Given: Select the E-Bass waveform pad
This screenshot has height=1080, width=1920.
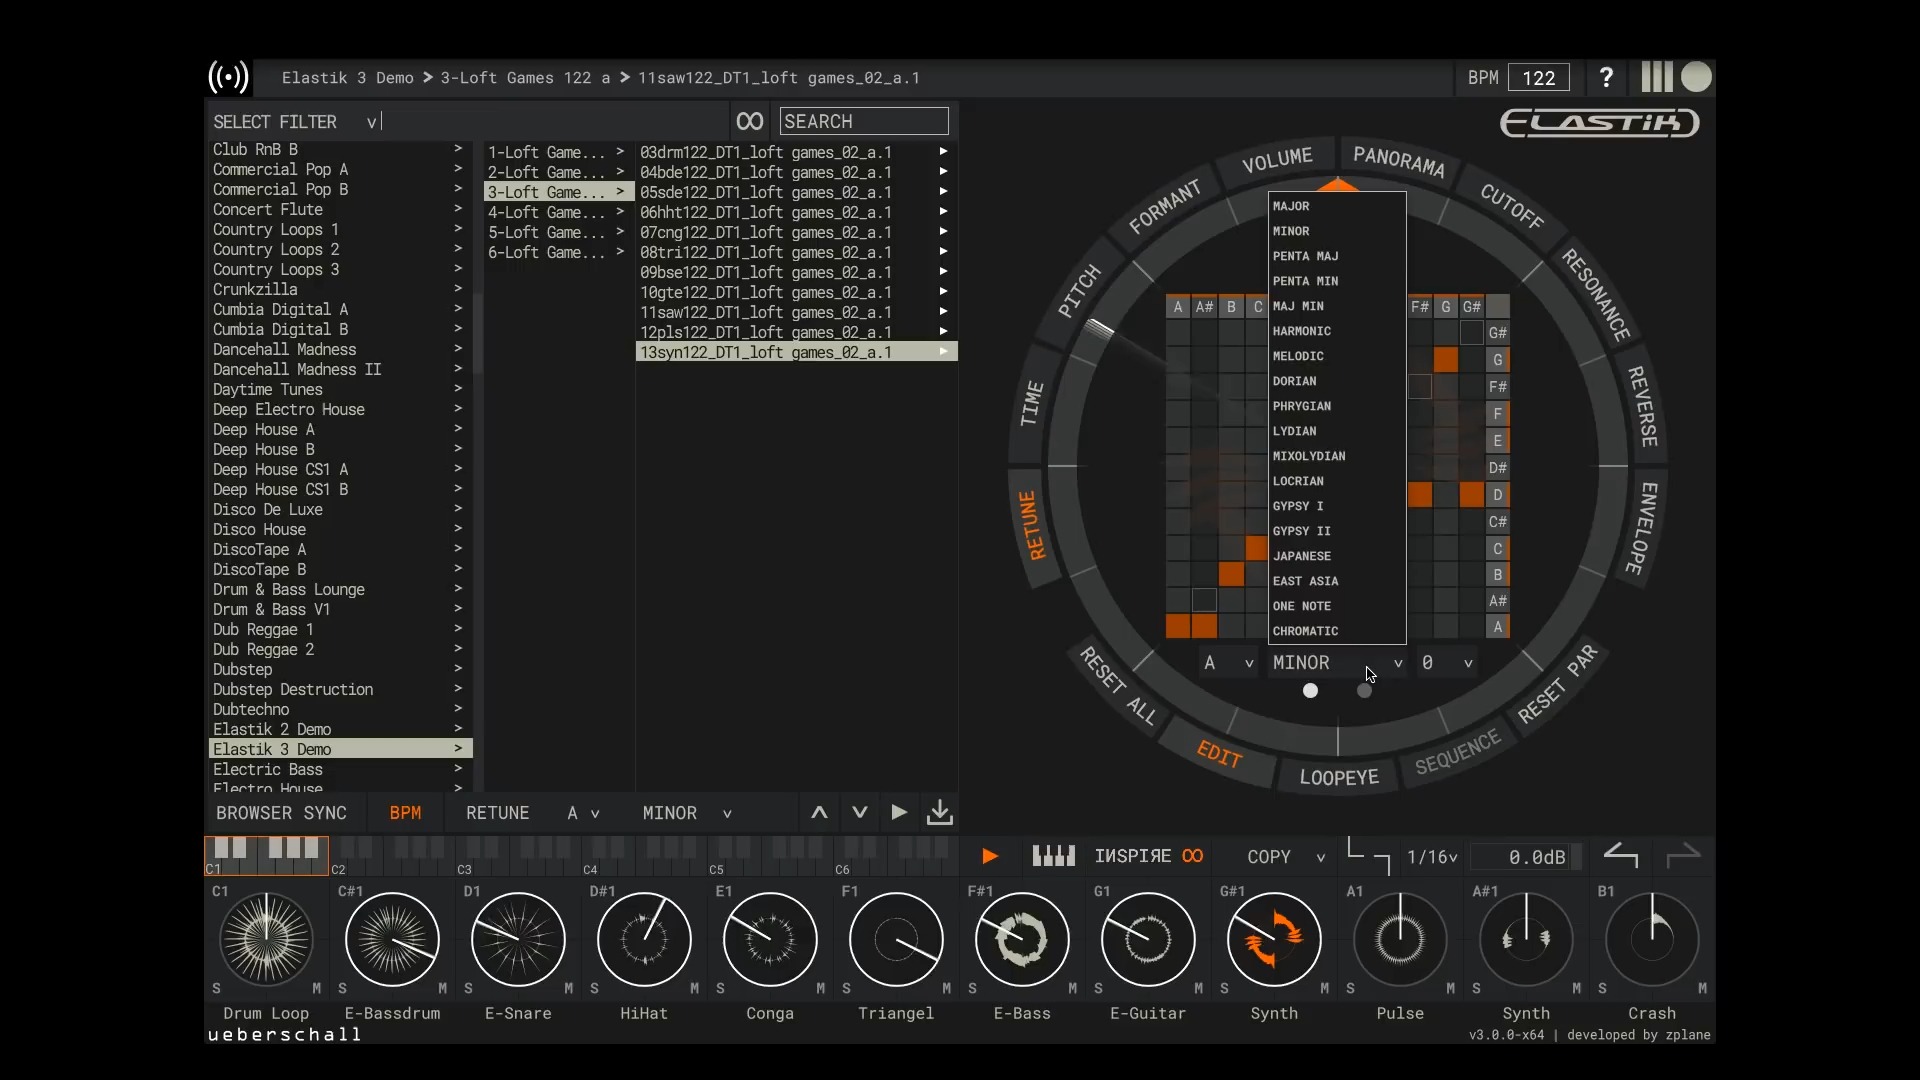Looking at the screenshot, I should pyautogui.click(x=1022, y=940).
